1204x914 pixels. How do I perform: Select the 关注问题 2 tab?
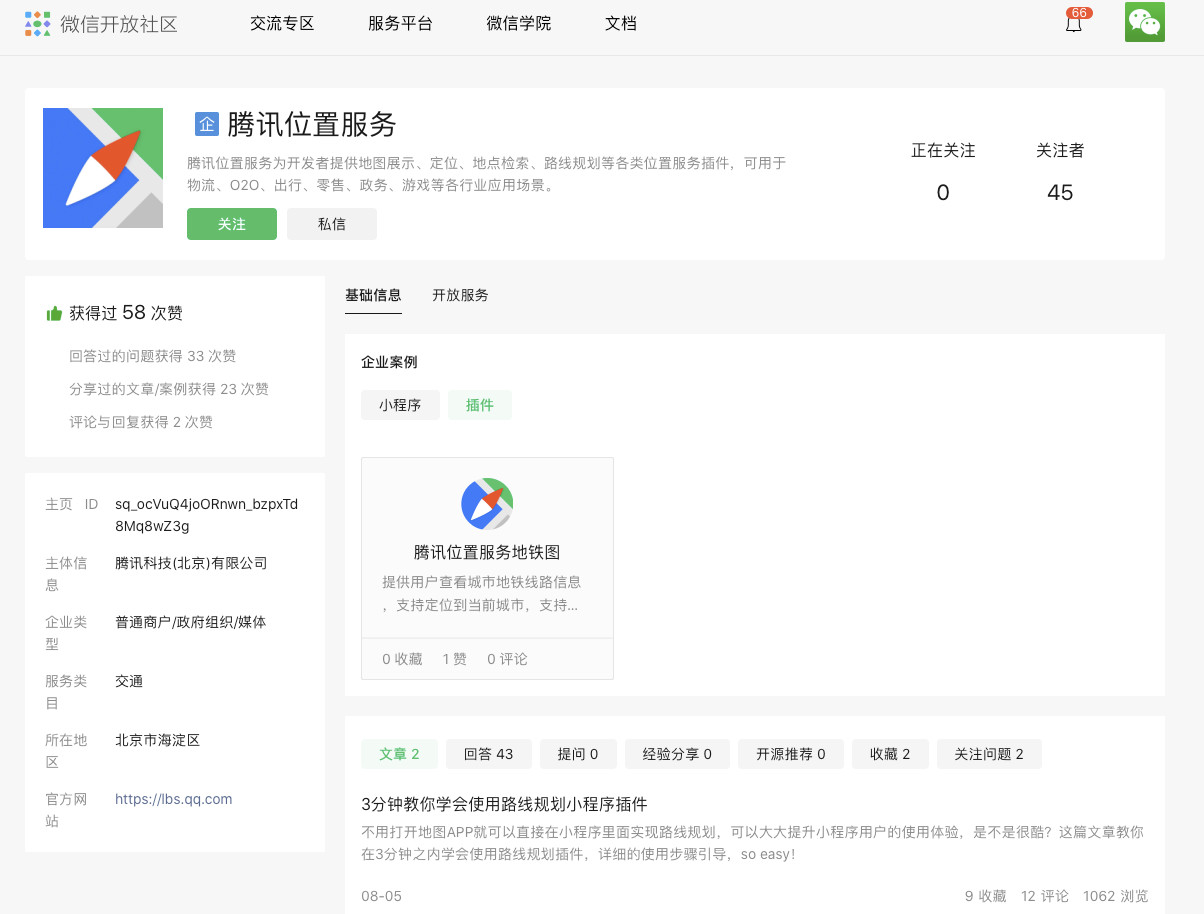[989, 754]
